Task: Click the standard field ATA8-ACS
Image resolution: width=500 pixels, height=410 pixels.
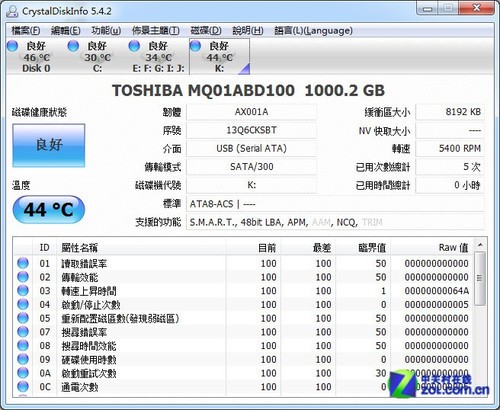Action: (335, 204)
